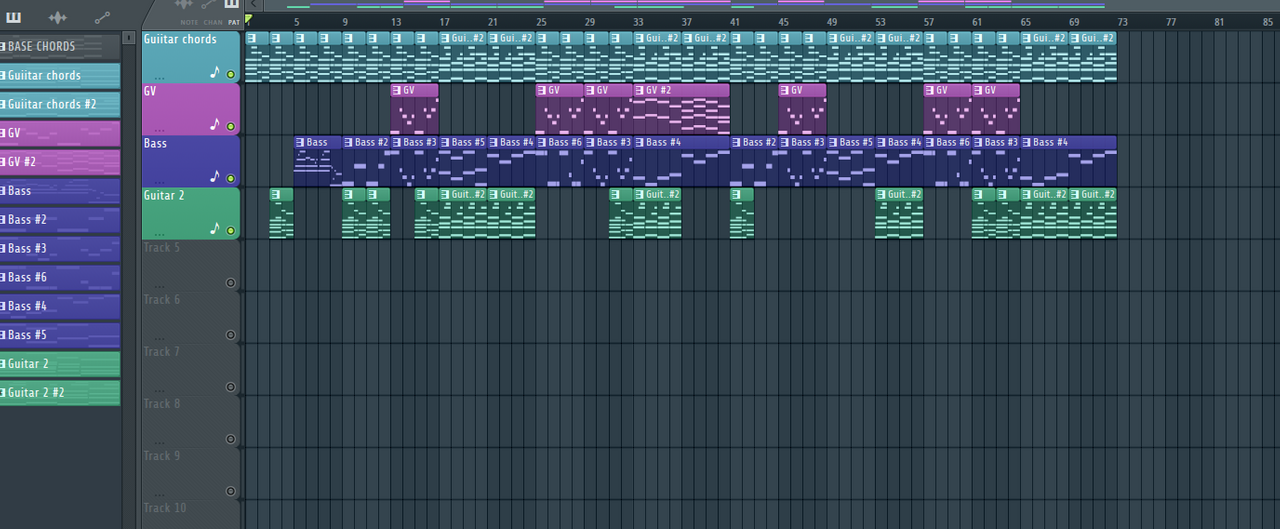
Task: Mute the Guiitar chords track via green LED
Action: [x=231, y=75]
